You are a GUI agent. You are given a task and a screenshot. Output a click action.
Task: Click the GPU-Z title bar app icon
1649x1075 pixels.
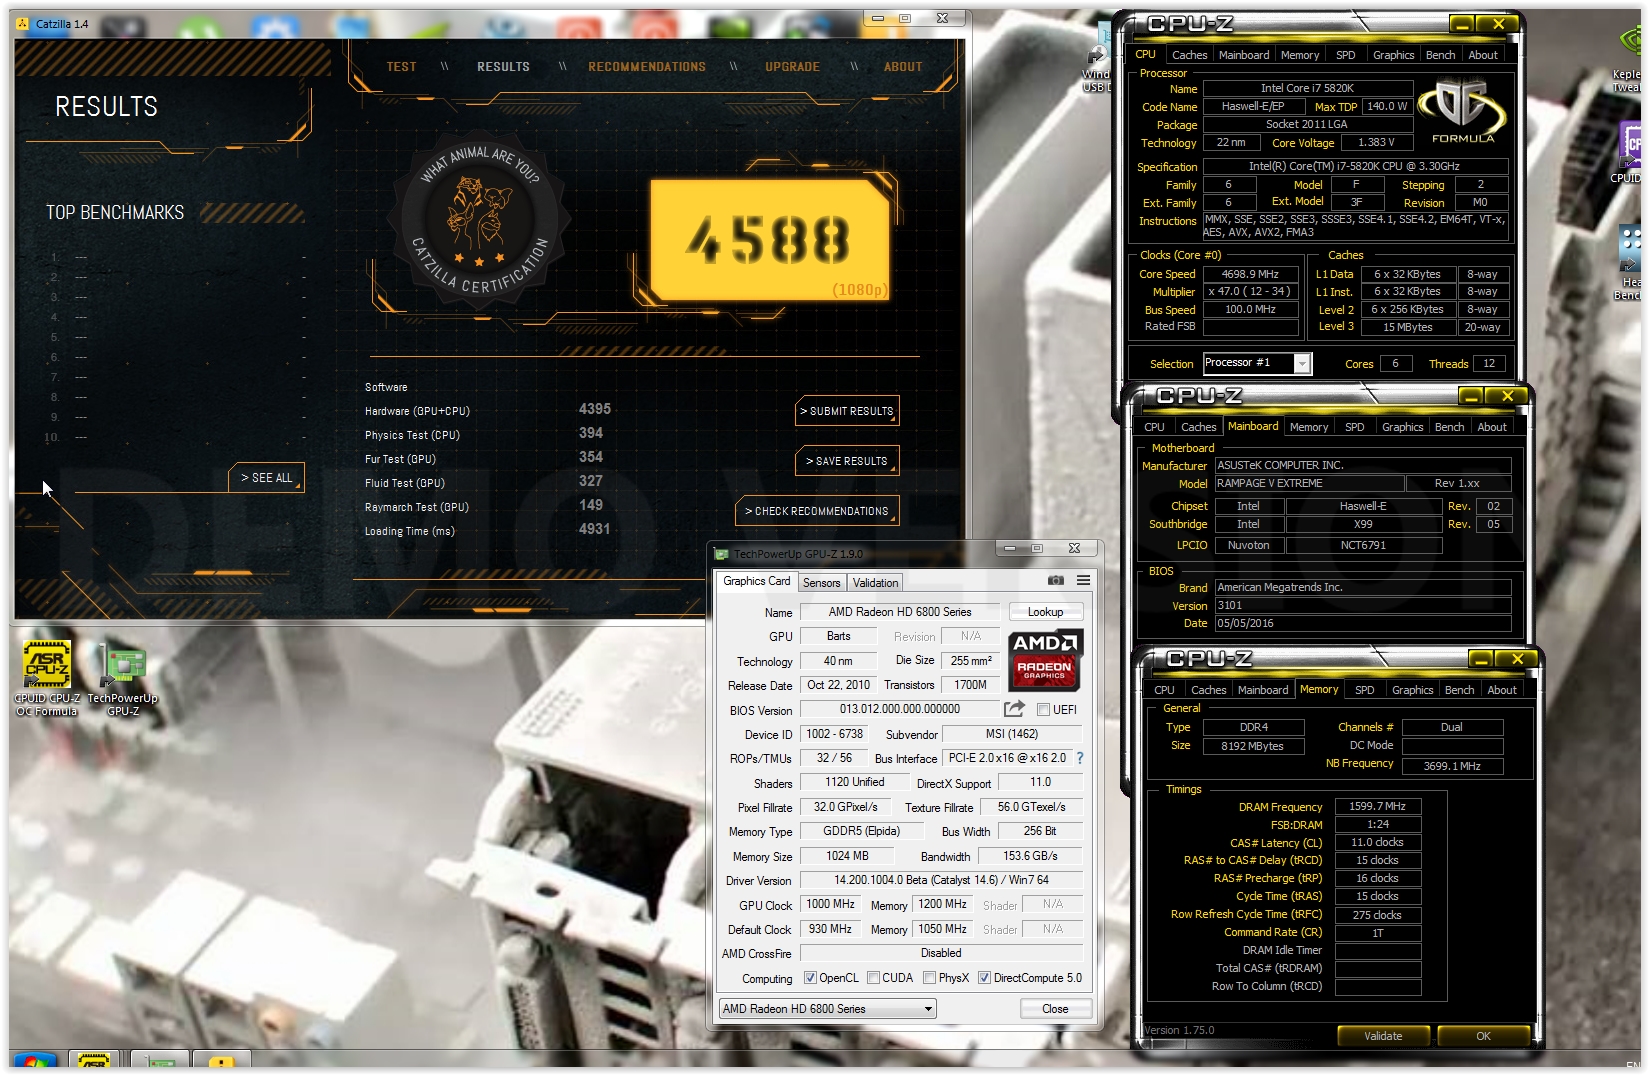[722, 554]
